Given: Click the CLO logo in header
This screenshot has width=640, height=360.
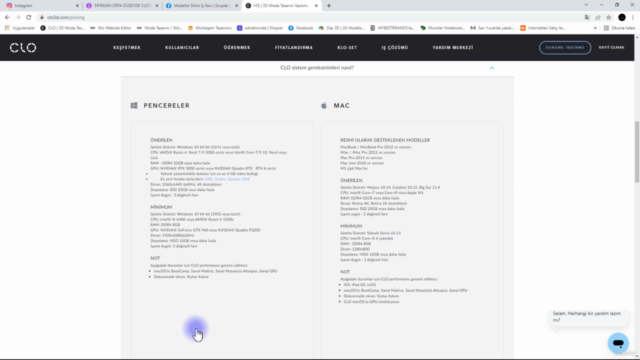Looking at the screenshot, I should [x=23, y=48].
